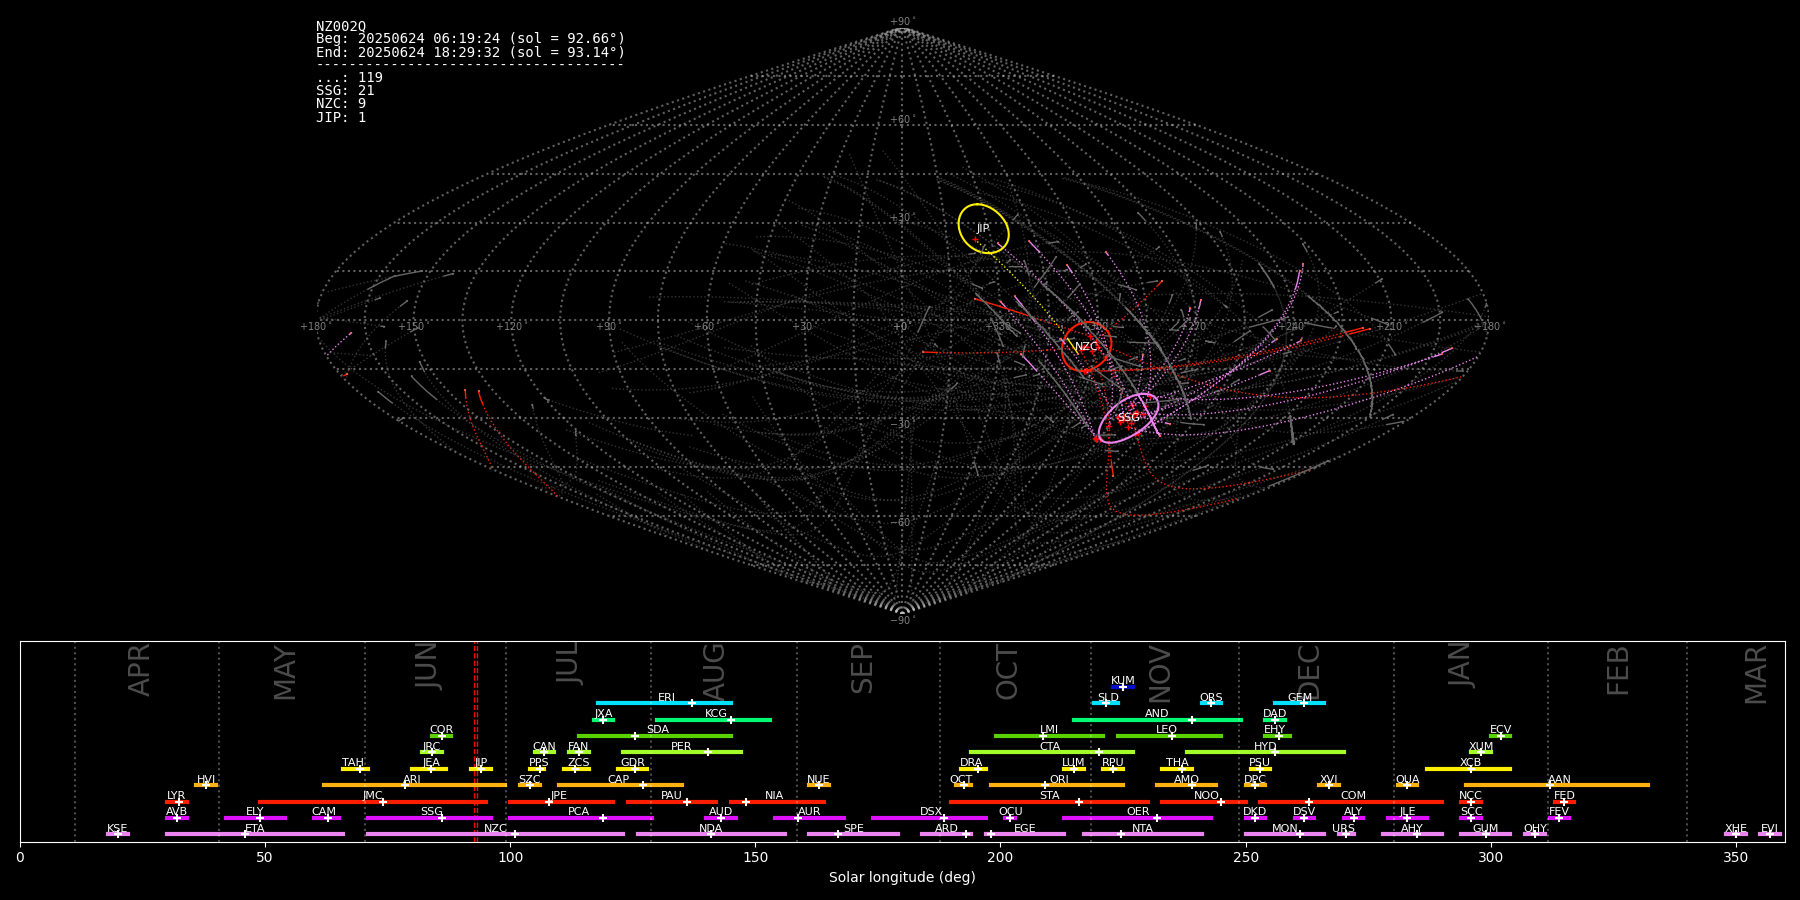Click the '250' tick on the solar longitude axis
The width and height of the screenshot is (1800, 900).
pos(1245,857)
